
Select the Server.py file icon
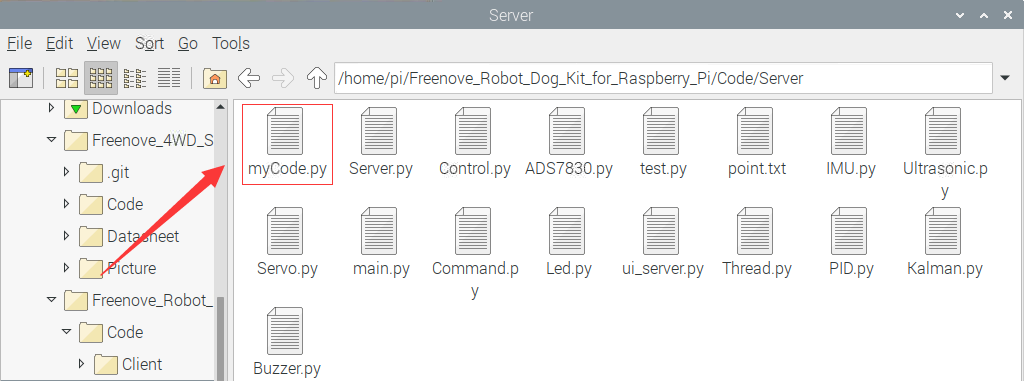380,131
